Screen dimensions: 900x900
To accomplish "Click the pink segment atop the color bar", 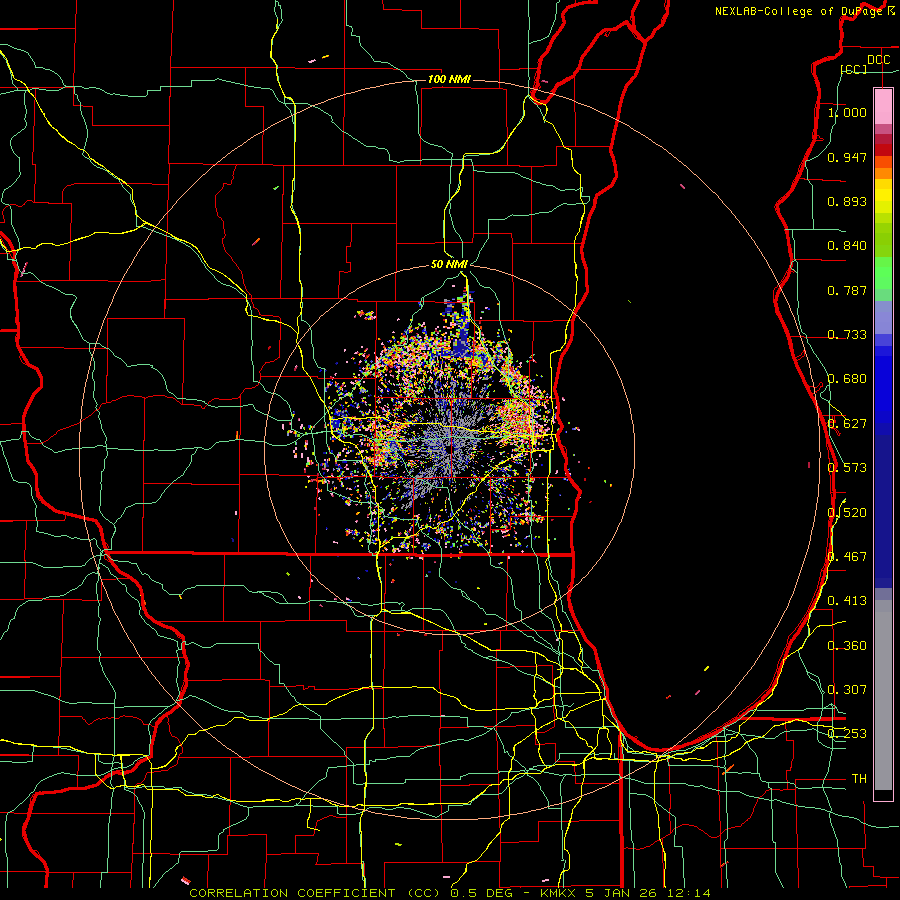I will (883, 106).
